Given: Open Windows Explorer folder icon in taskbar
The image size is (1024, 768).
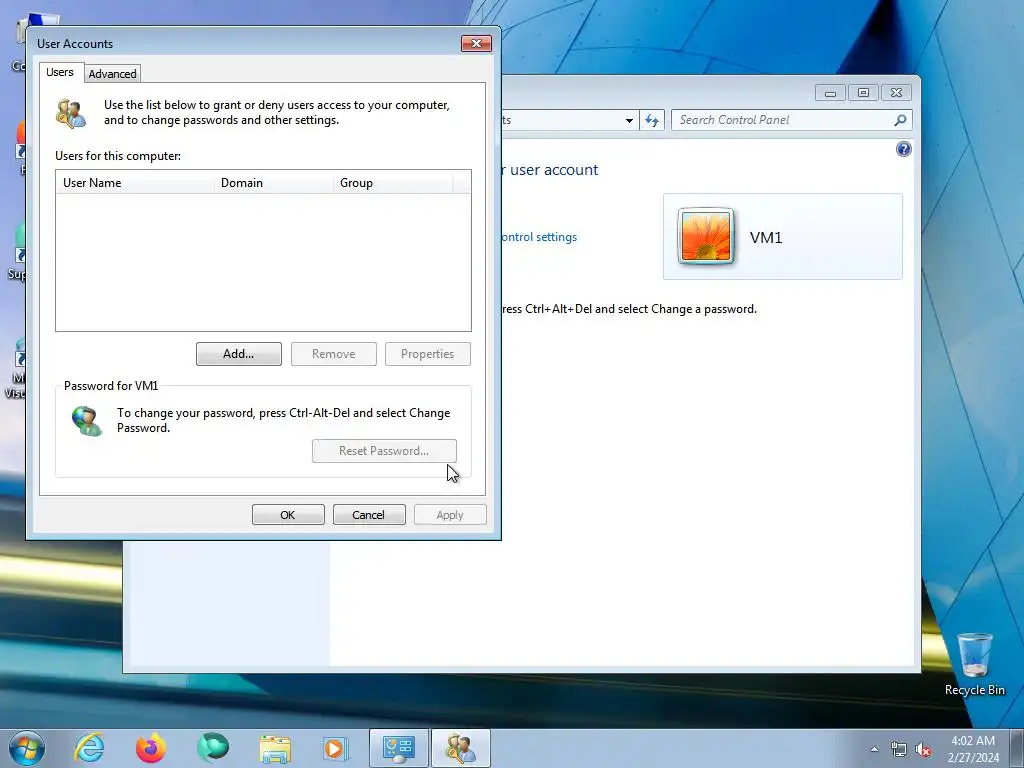Looking at the screenshot, I should click(275, 748).
